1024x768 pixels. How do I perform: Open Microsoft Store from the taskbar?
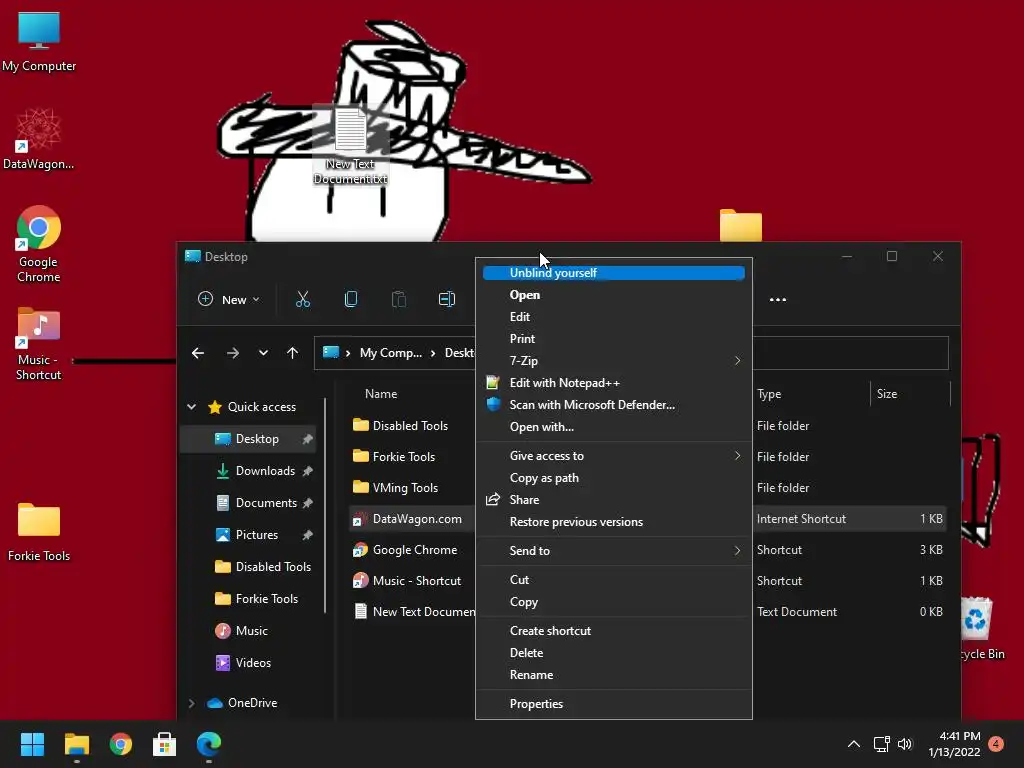tap(165, 744)
